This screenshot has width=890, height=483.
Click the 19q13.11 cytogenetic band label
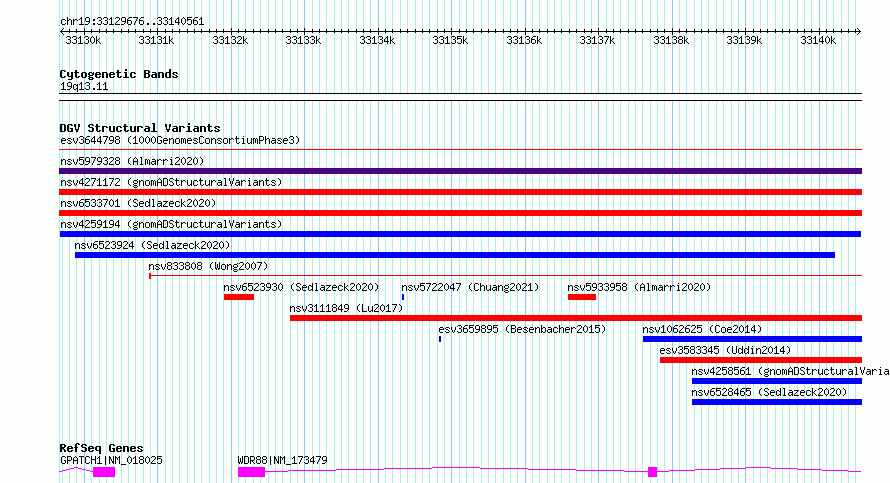click(x=84, y=87)
